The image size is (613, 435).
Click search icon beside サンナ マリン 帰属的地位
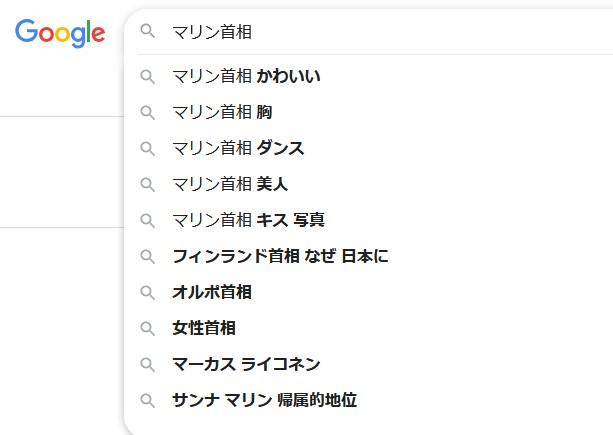pyautogui.click(x=148, y=400)
